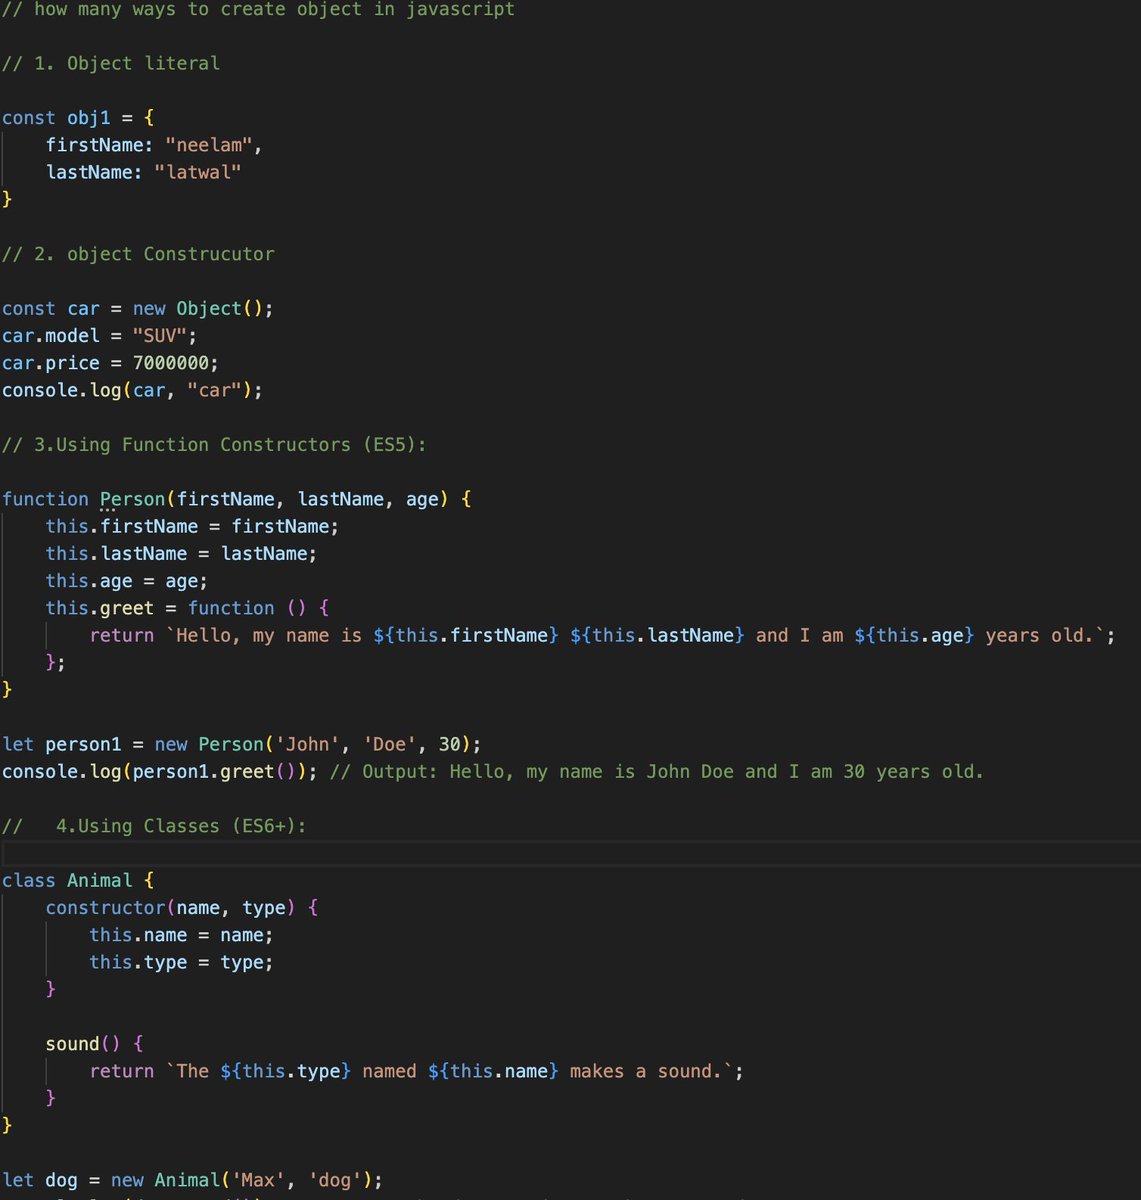The height and width of the screenshot is (1200, 1141).
Task: Click the "this.lastName = lastName;" line
Action: click(181, 553)
